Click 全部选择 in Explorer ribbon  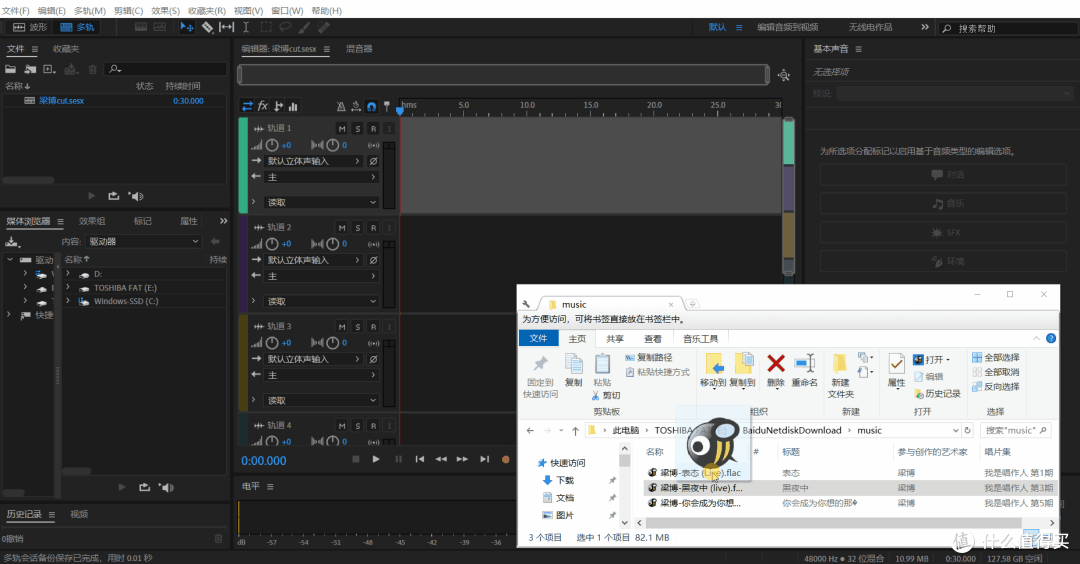996,357
